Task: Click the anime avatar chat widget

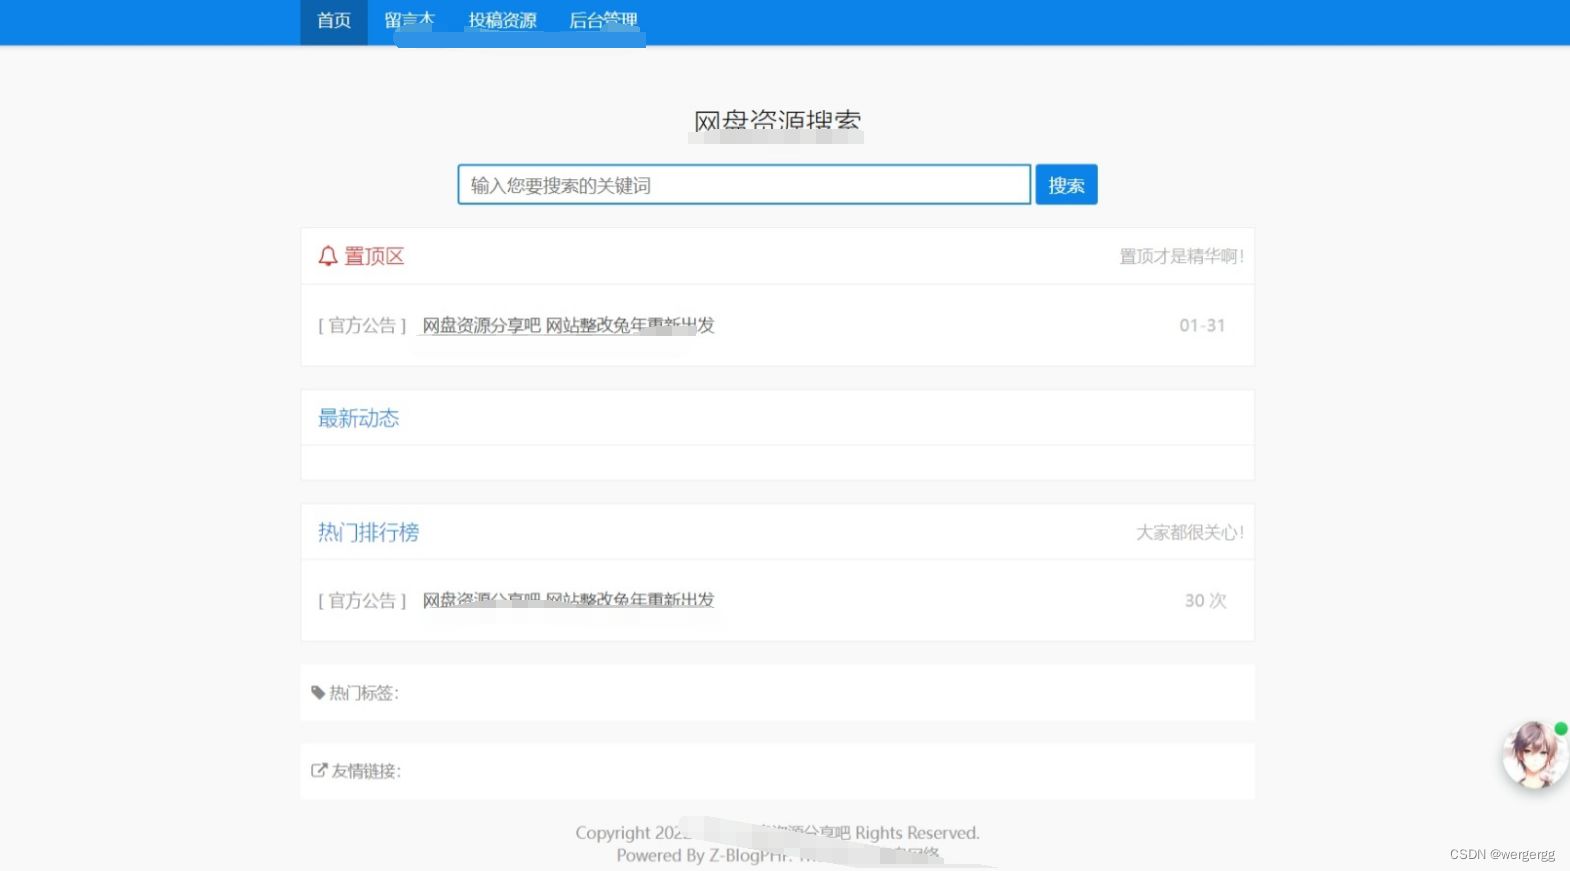Action: pyautogui.click(x=1535, y=755)
